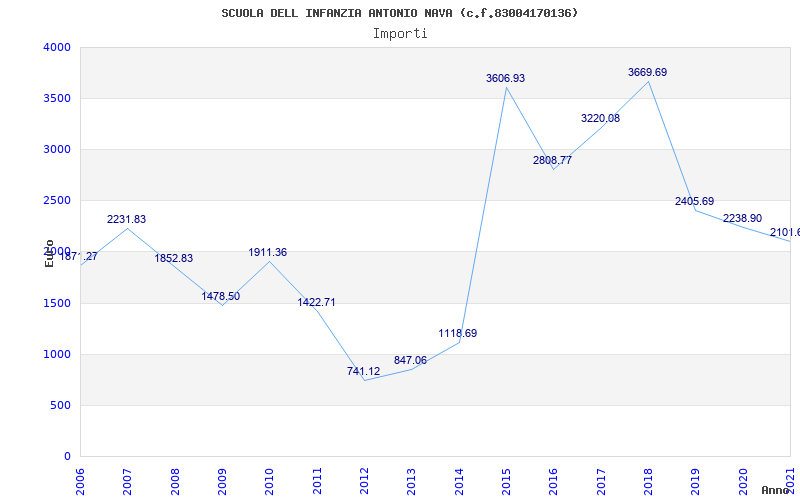Click the 3220.08 data label
The width and height of the screenshot is (800, 500).
pyautogui.click(x=601, y=118)
